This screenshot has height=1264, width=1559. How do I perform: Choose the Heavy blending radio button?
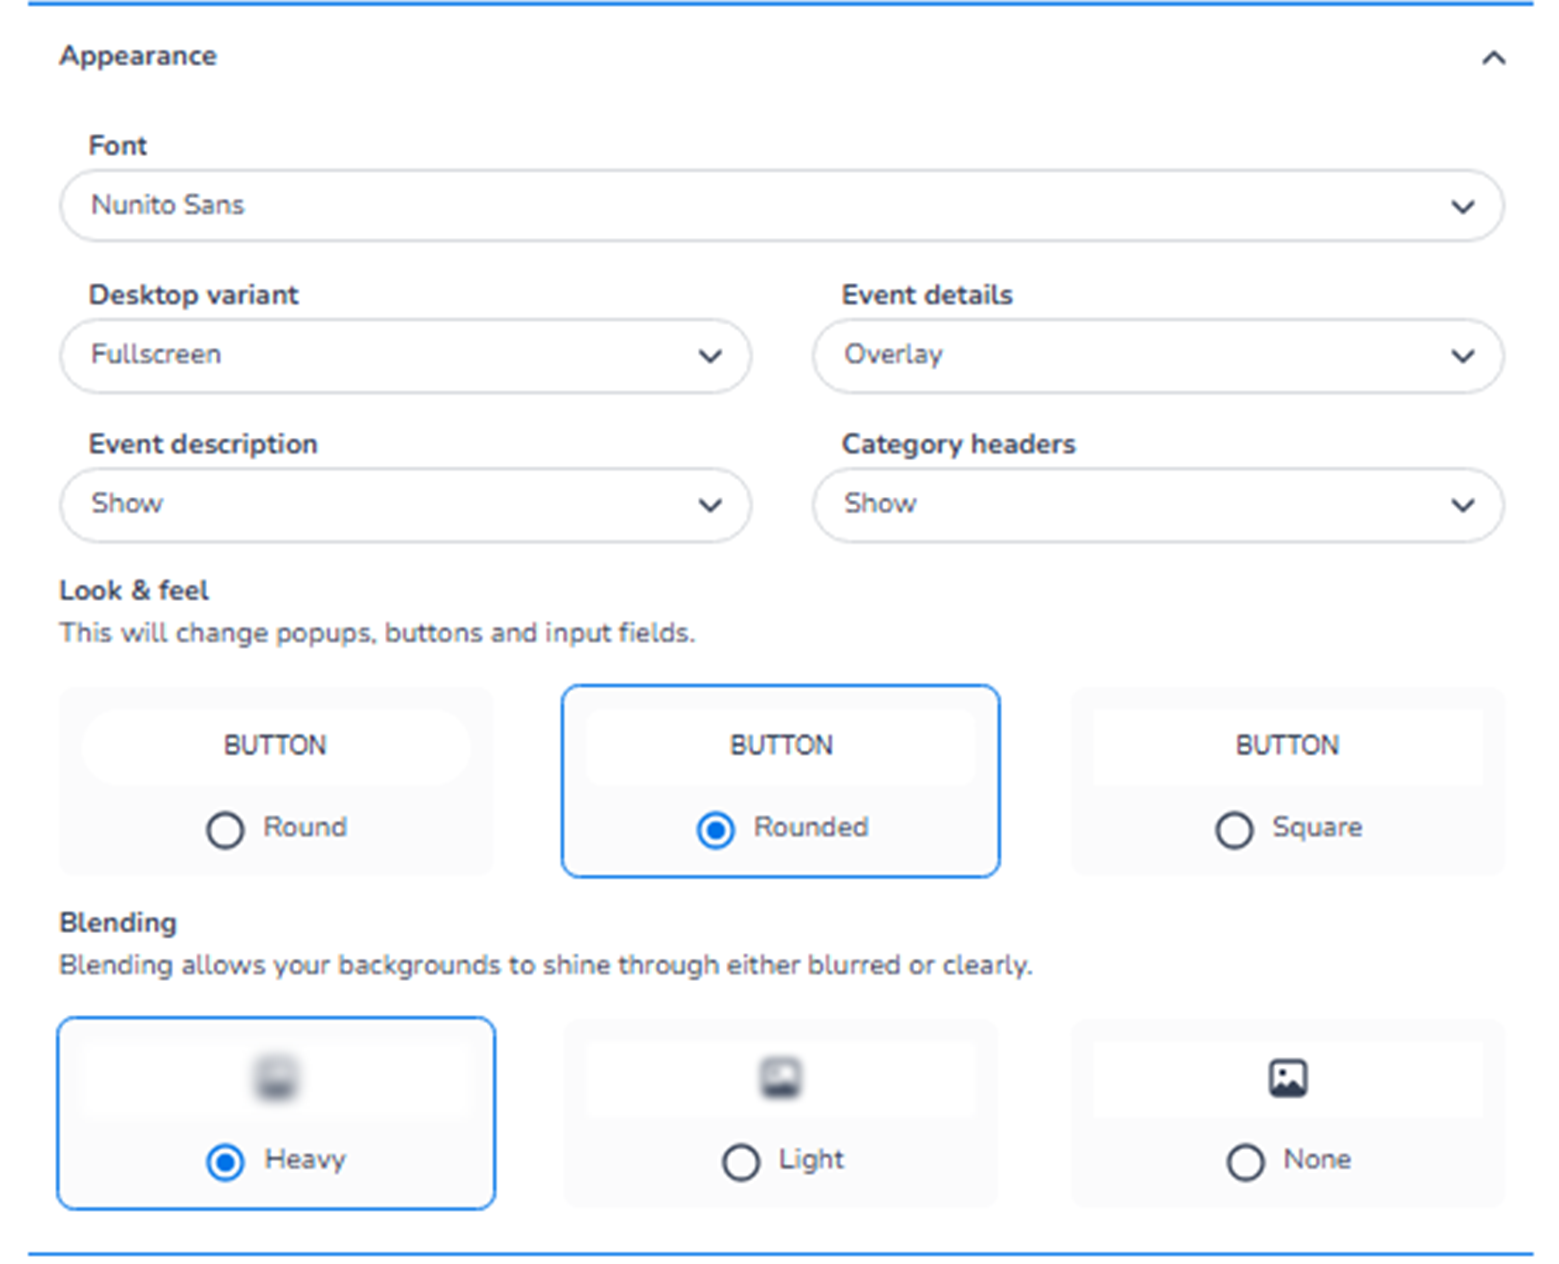point(225,1162)
